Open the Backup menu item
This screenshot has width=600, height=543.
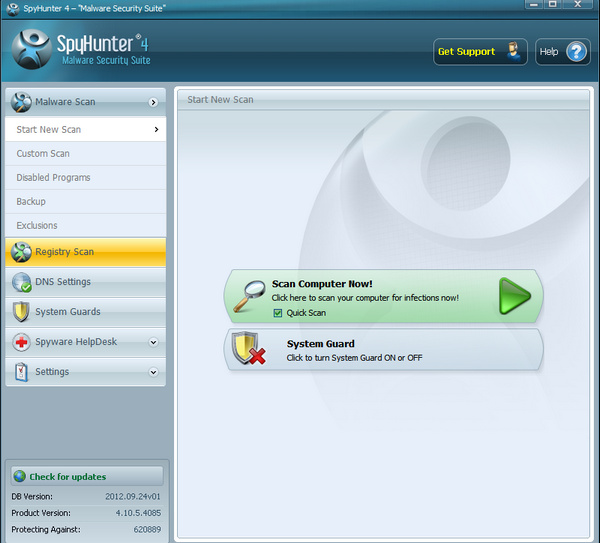point(31,202)
